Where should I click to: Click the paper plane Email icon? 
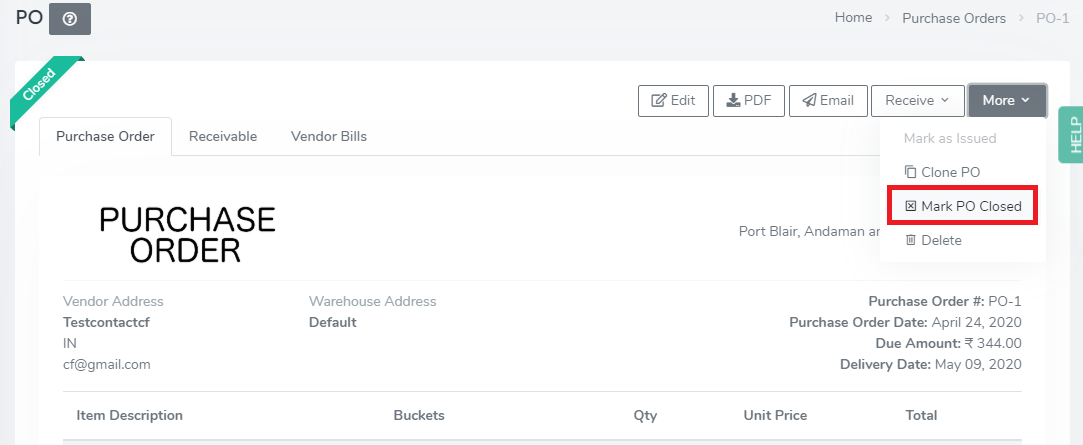pyautogui.click(x=809, y=101)
